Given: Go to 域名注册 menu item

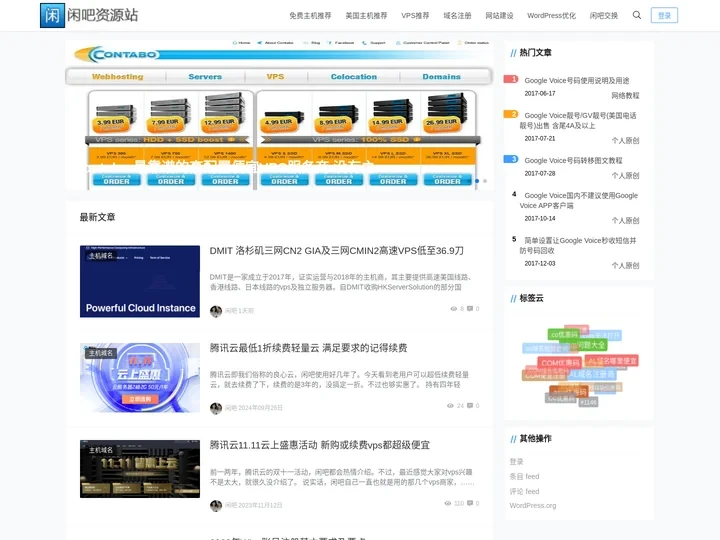Looking at the screenshot, I should coord(457,16).
